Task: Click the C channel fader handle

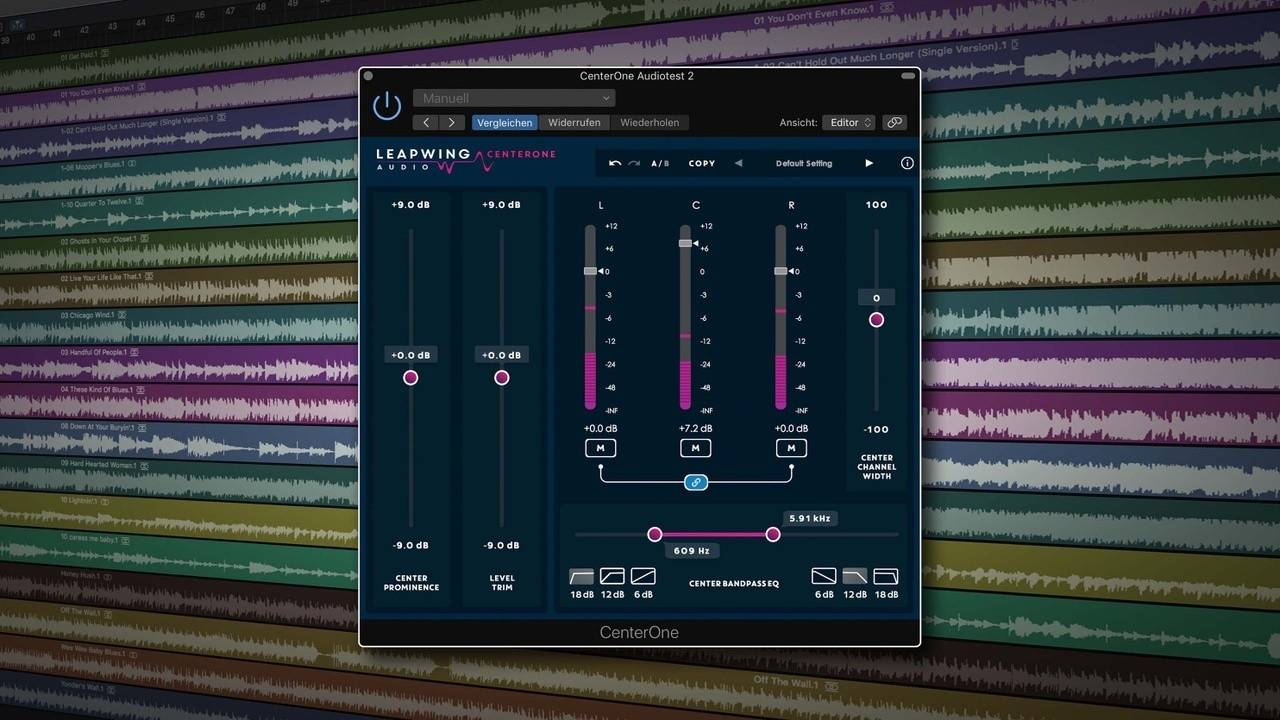Action: pyautogui.click(x=685, y=243)
